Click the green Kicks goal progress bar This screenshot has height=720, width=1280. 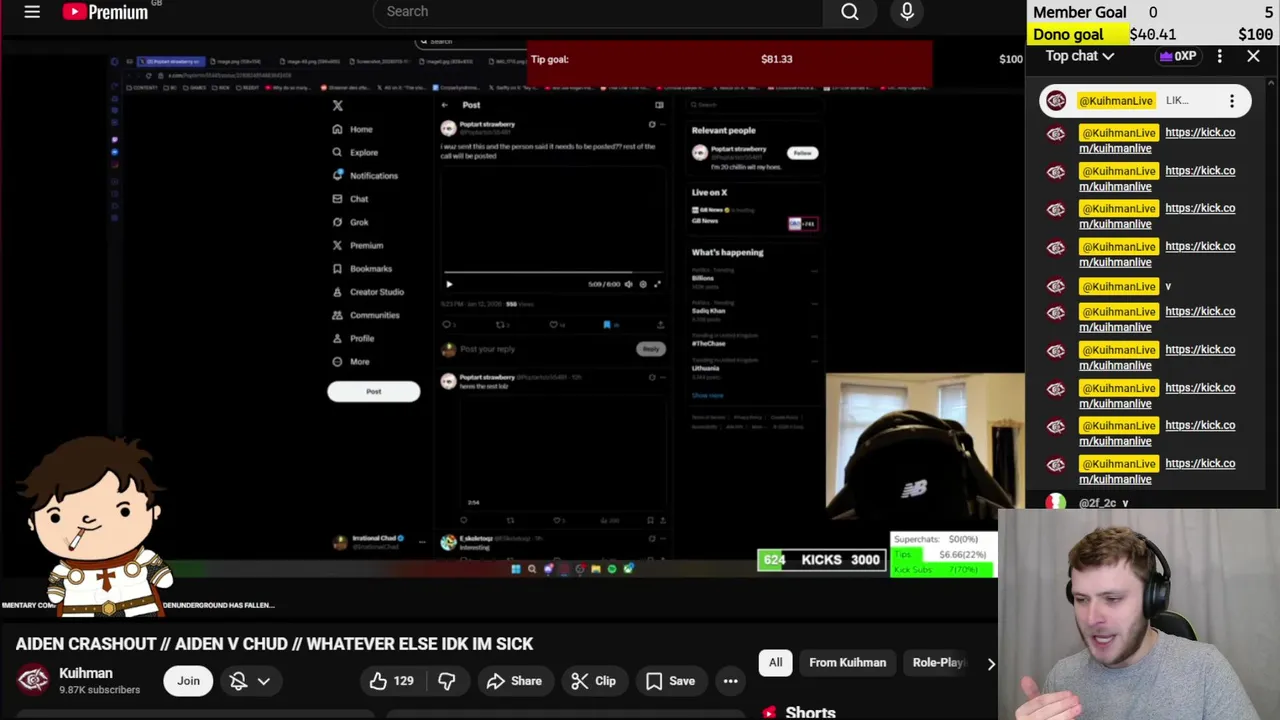tap(822, 560)
